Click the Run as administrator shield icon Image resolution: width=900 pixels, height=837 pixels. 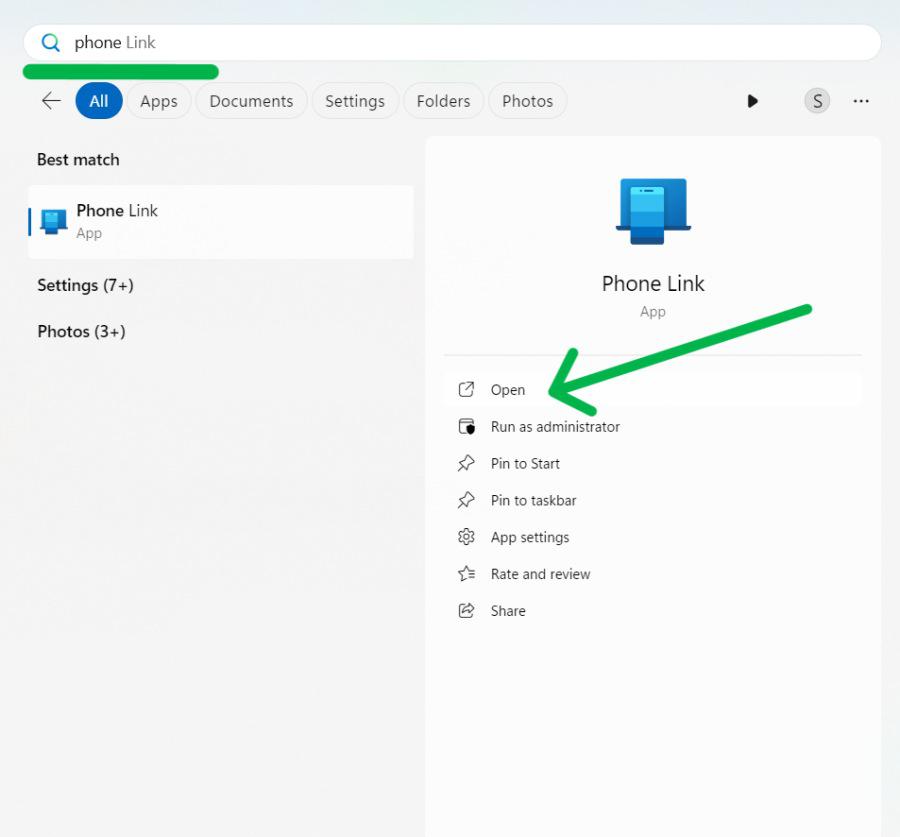click(x=466, y=426)
